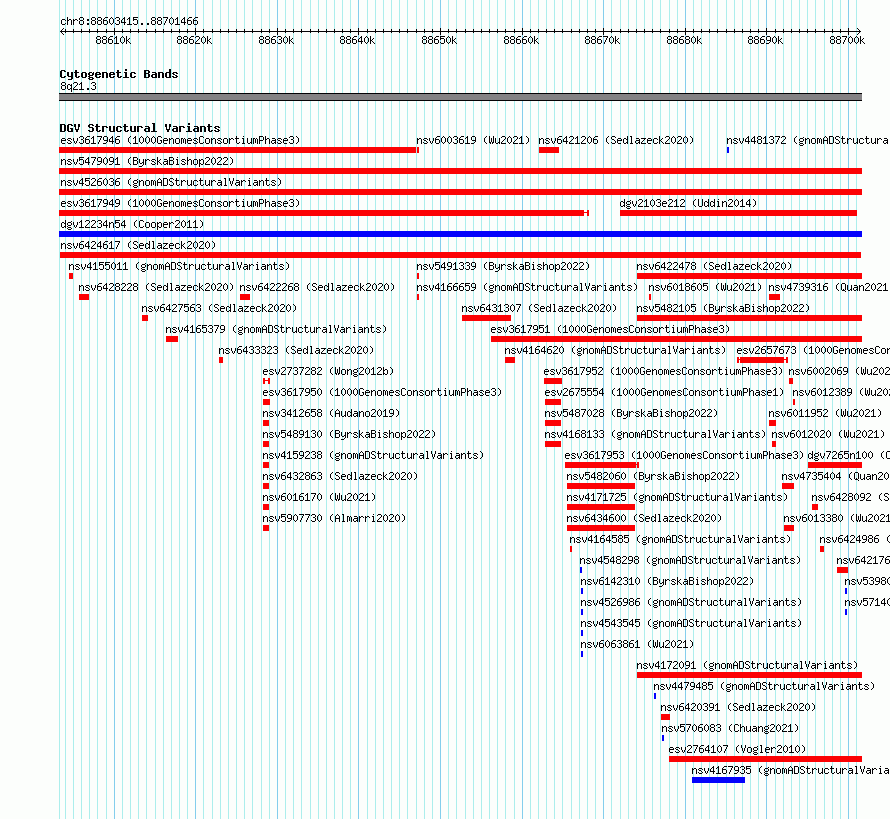Click nsv6011952 (Wu2021) label

(x=825, y=413)
